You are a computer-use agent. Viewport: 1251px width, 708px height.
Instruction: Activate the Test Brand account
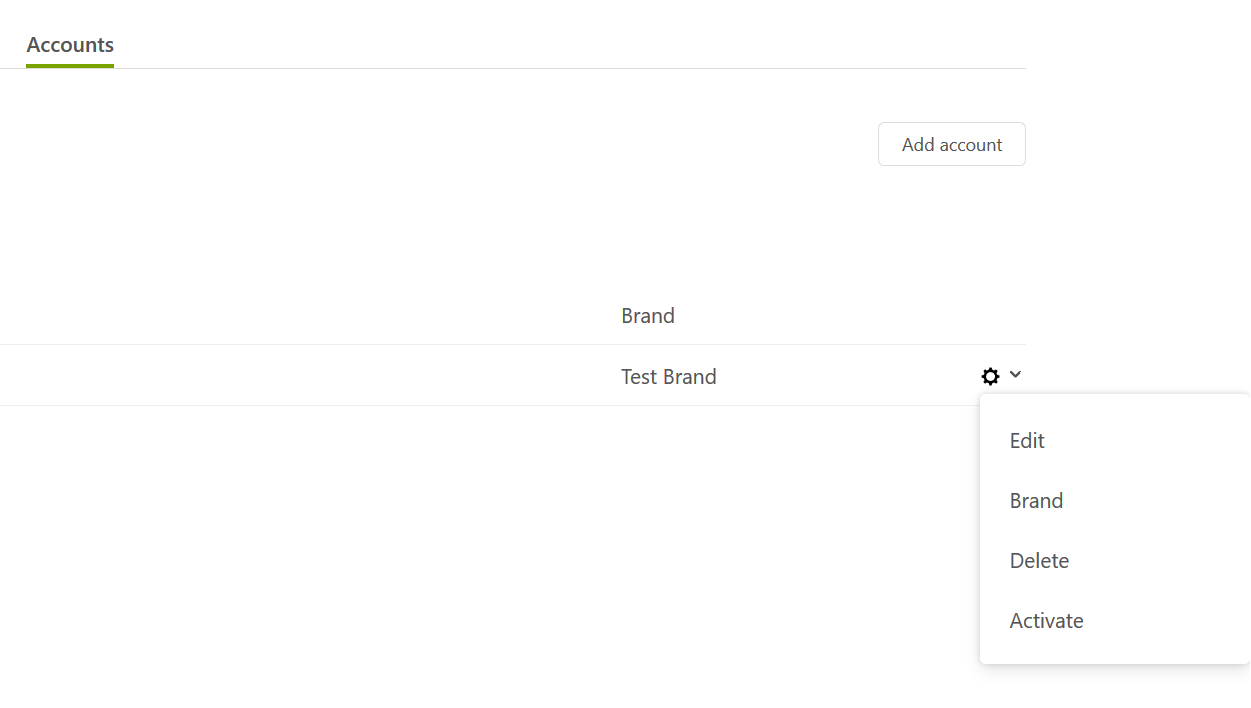(x=1046, y=621)
